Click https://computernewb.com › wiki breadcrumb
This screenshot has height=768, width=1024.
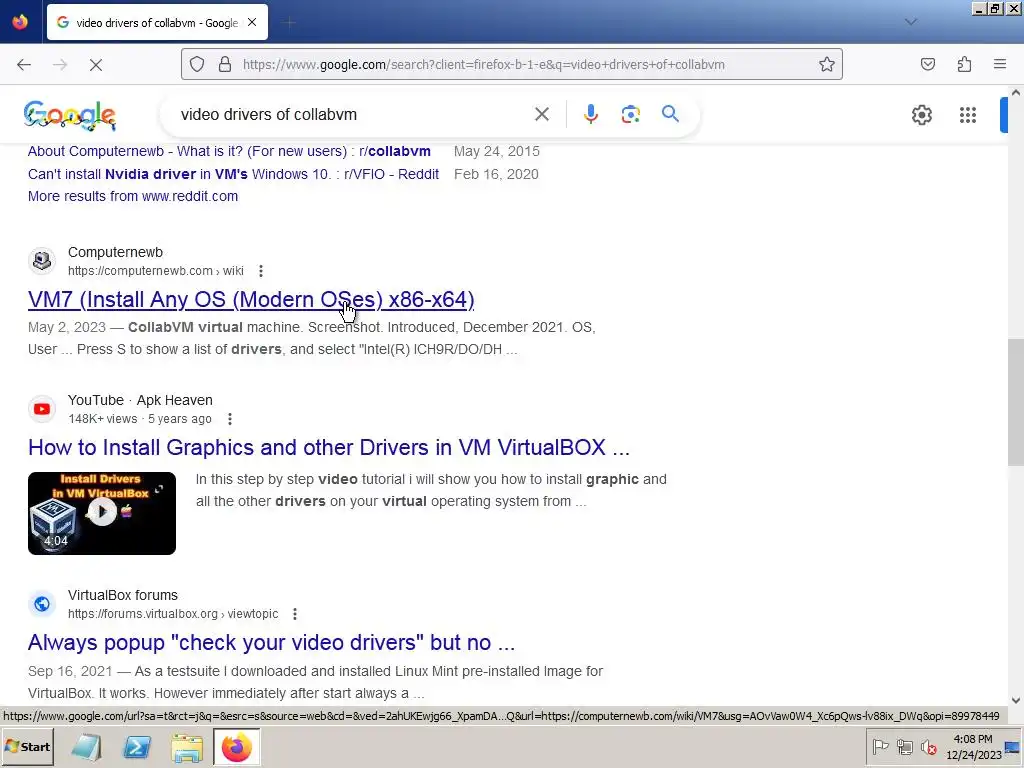point(155,270)
